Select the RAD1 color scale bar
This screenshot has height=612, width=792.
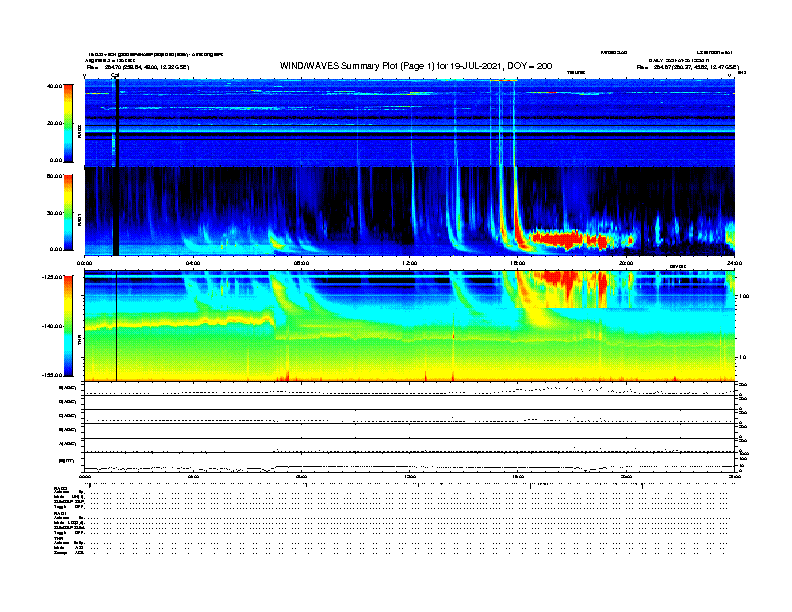tap(68, 213)
